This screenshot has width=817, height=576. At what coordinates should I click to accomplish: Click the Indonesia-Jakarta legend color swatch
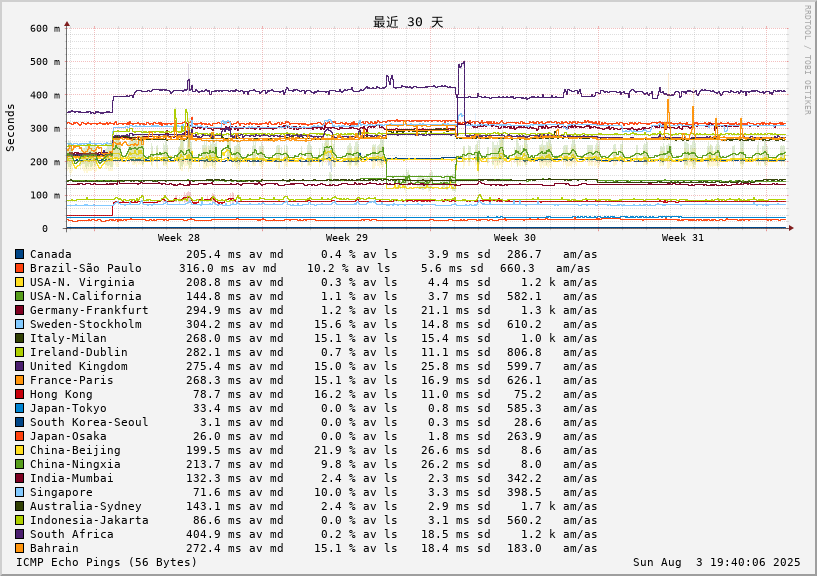tap(19, 520)
